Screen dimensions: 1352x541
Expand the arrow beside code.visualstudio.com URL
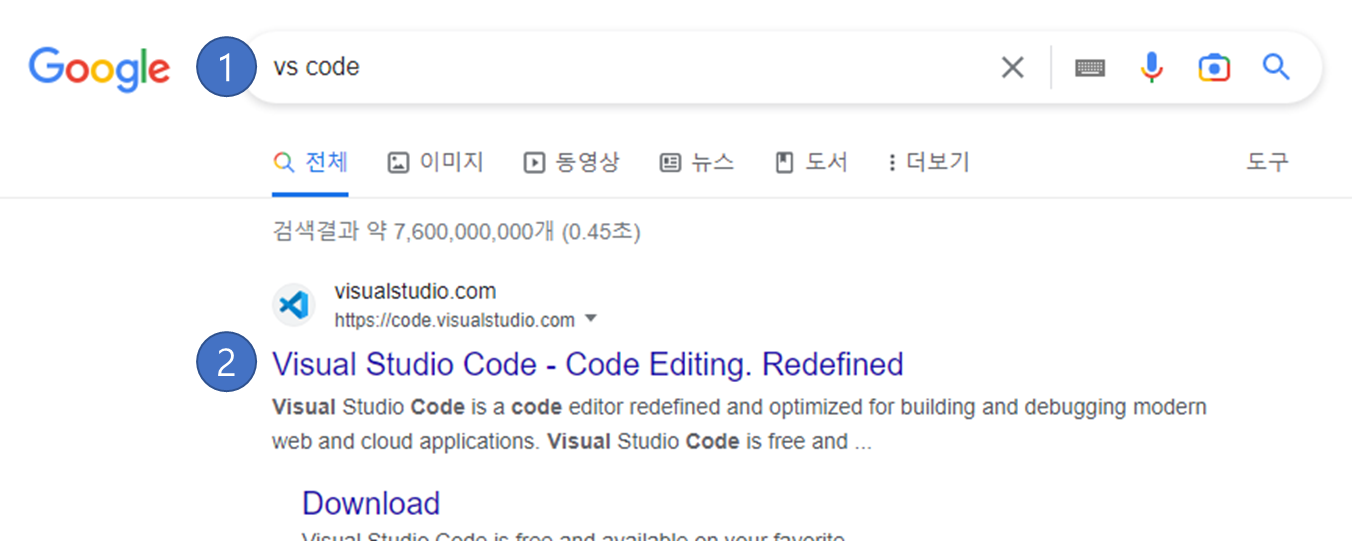[590, 320]
